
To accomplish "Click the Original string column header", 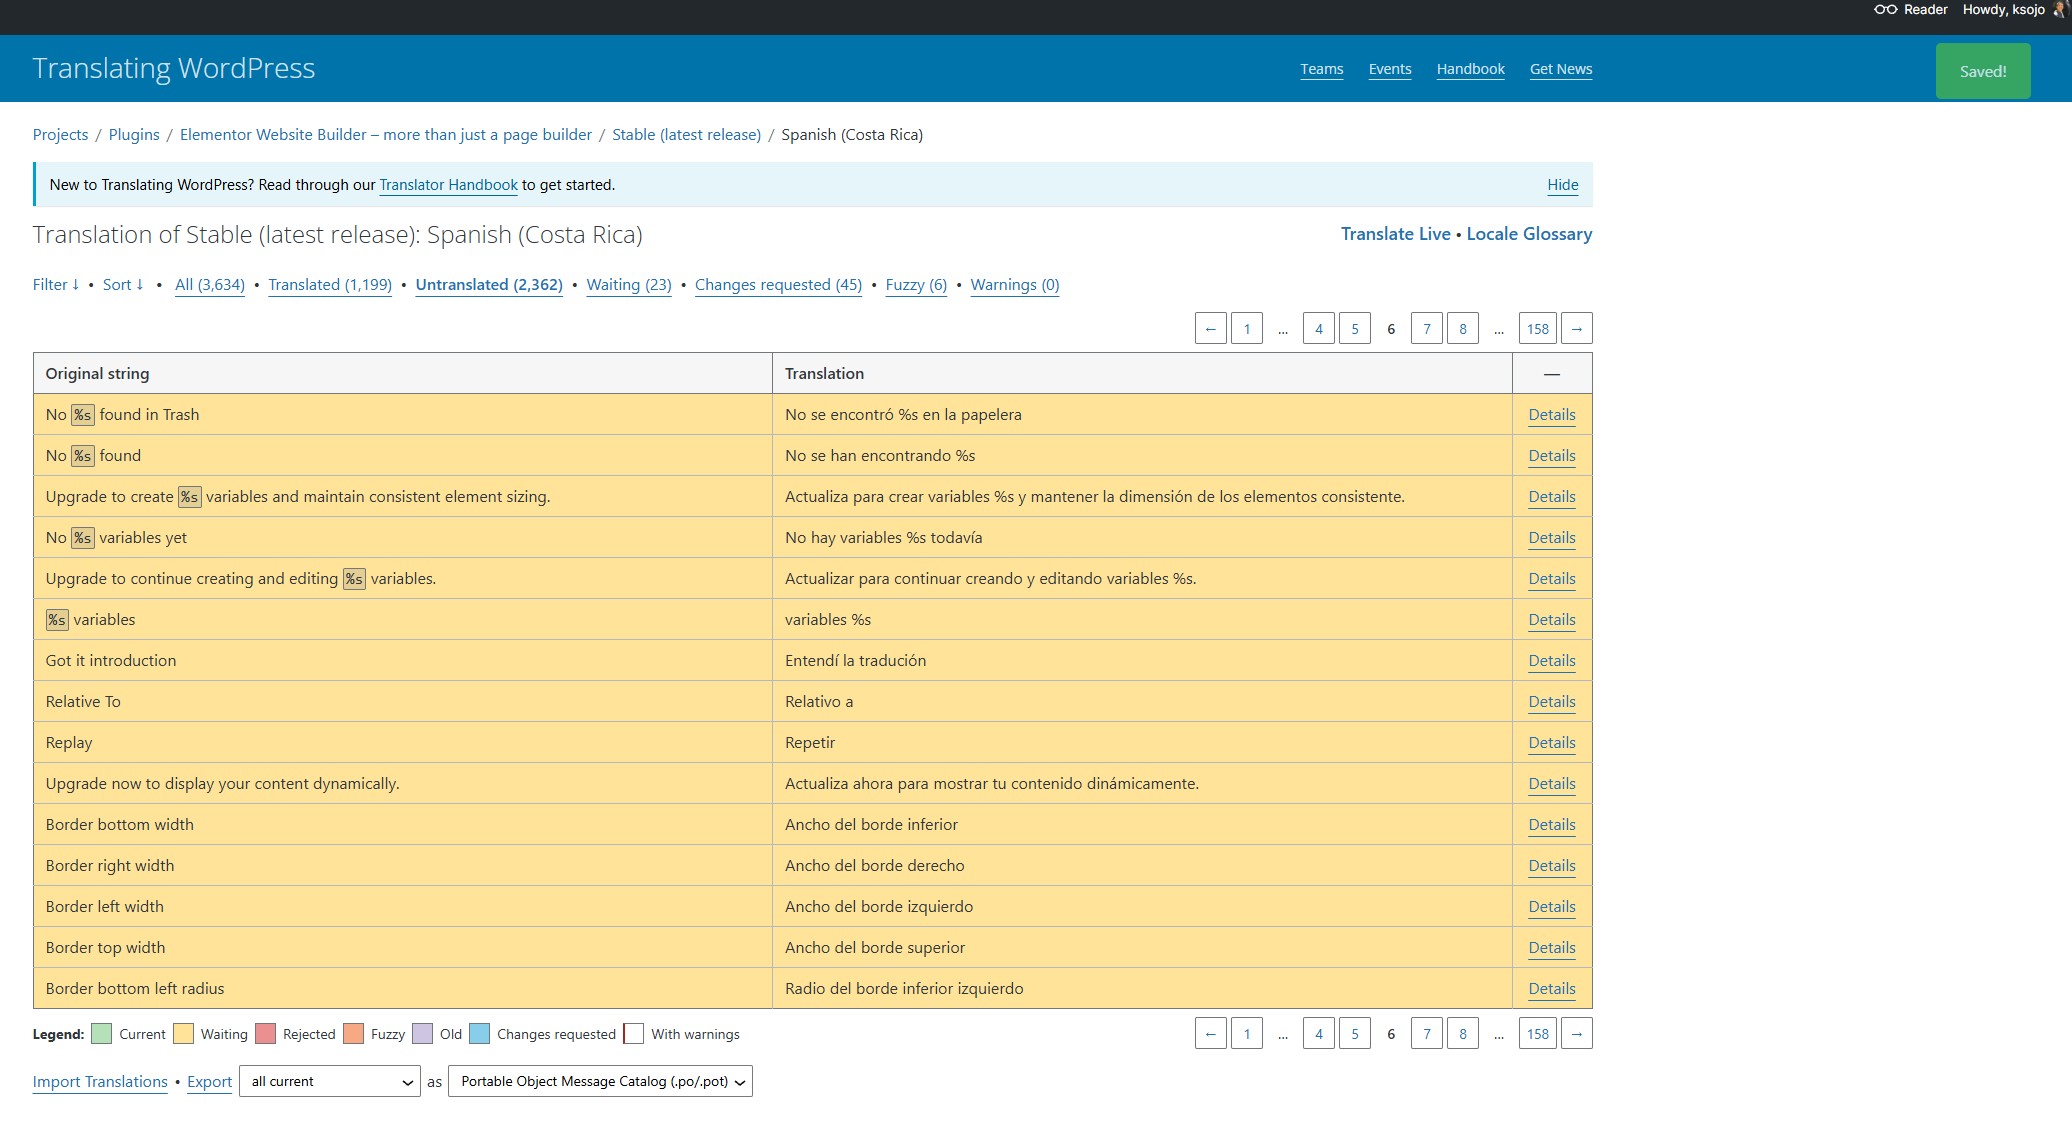I will click(x=403, y=374).
